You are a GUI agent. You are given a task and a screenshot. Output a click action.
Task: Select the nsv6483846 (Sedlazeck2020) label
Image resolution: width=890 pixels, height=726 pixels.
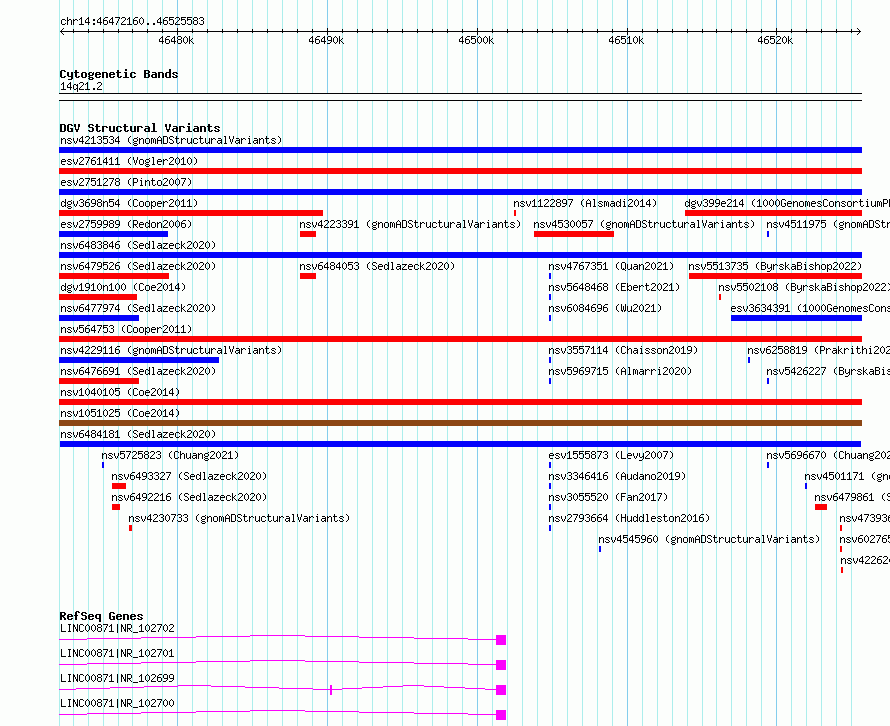138,245
